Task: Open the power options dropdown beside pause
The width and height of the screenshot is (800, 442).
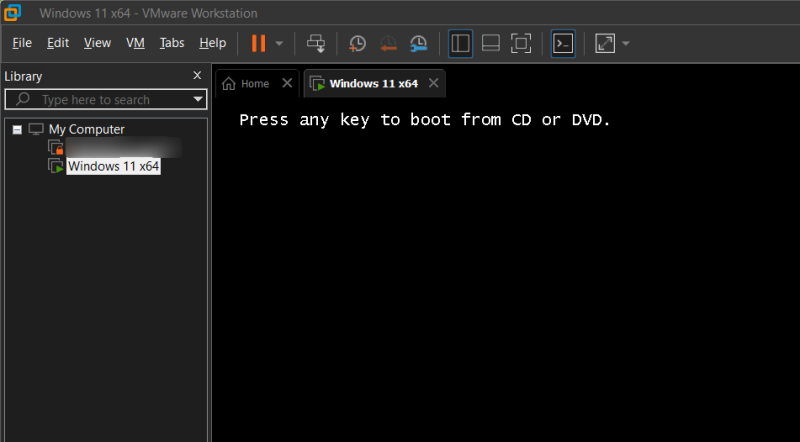Action: (x=279, y=43)
